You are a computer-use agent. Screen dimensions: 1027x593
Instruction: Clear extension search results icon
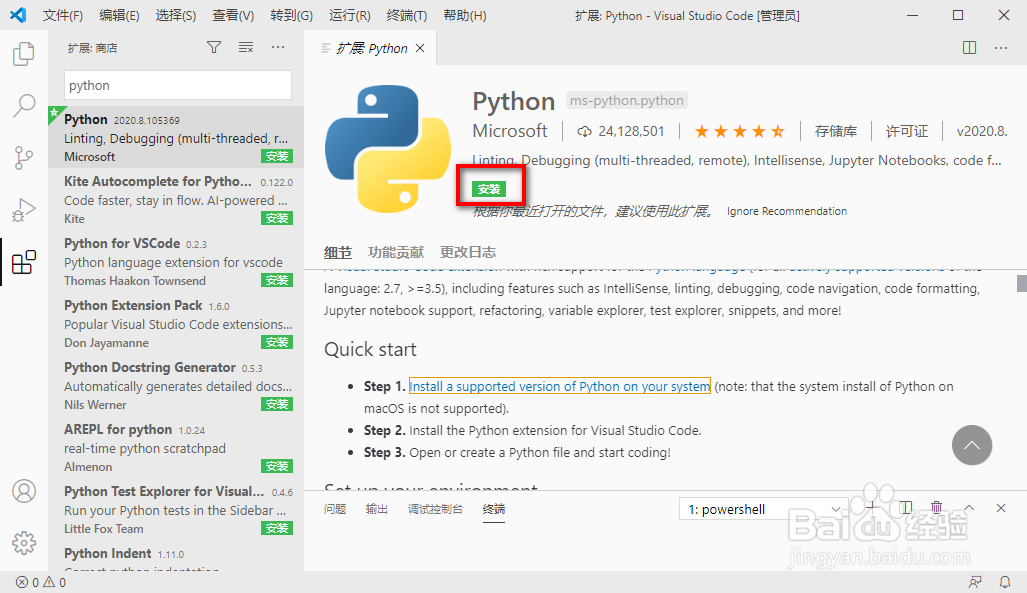point(246,47)
